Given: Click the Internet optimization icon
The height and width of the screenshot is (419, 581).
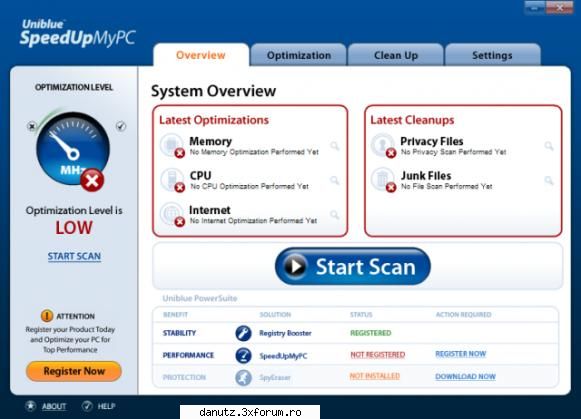Looking at the screenshot, I should click(172, 214).
